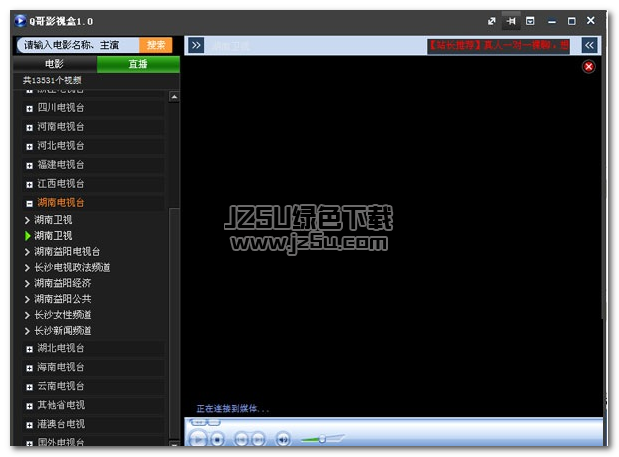Mute audio with the speaker icon
The width and height of the screenshot is (619, 457).
(x=283, y=439)
